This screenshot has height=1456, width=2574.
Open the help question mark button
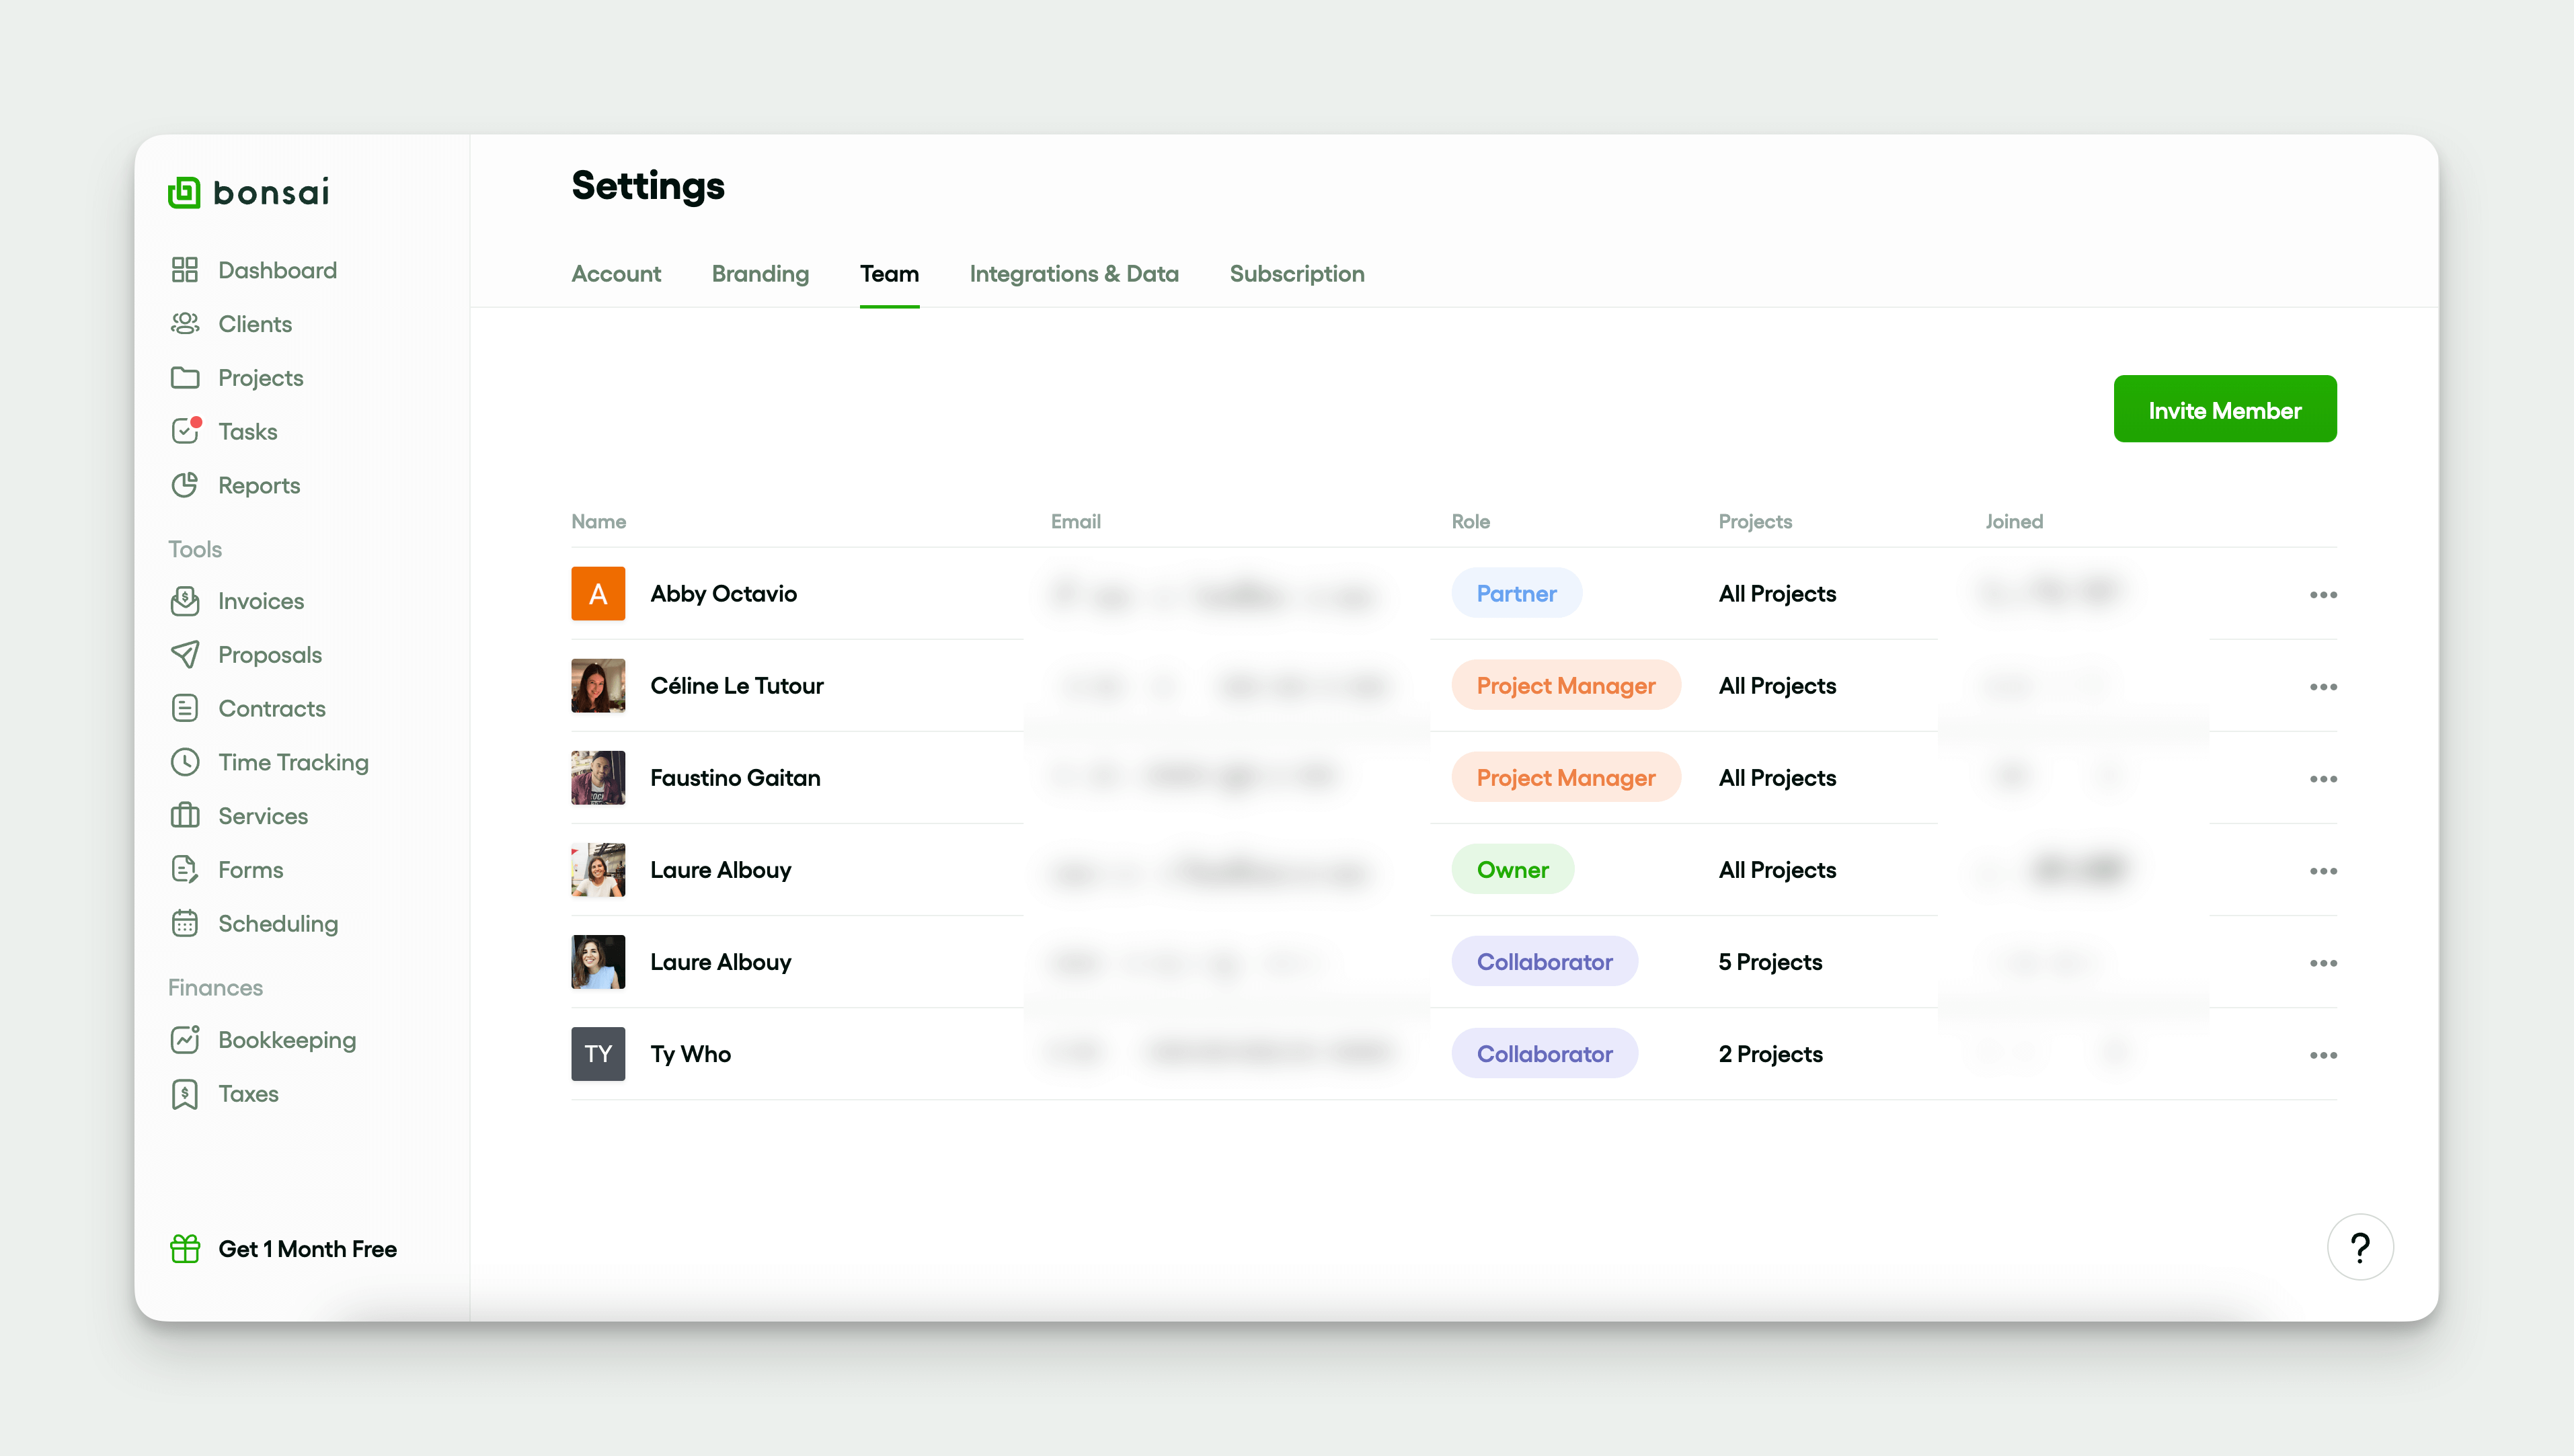point(2360,1247)
